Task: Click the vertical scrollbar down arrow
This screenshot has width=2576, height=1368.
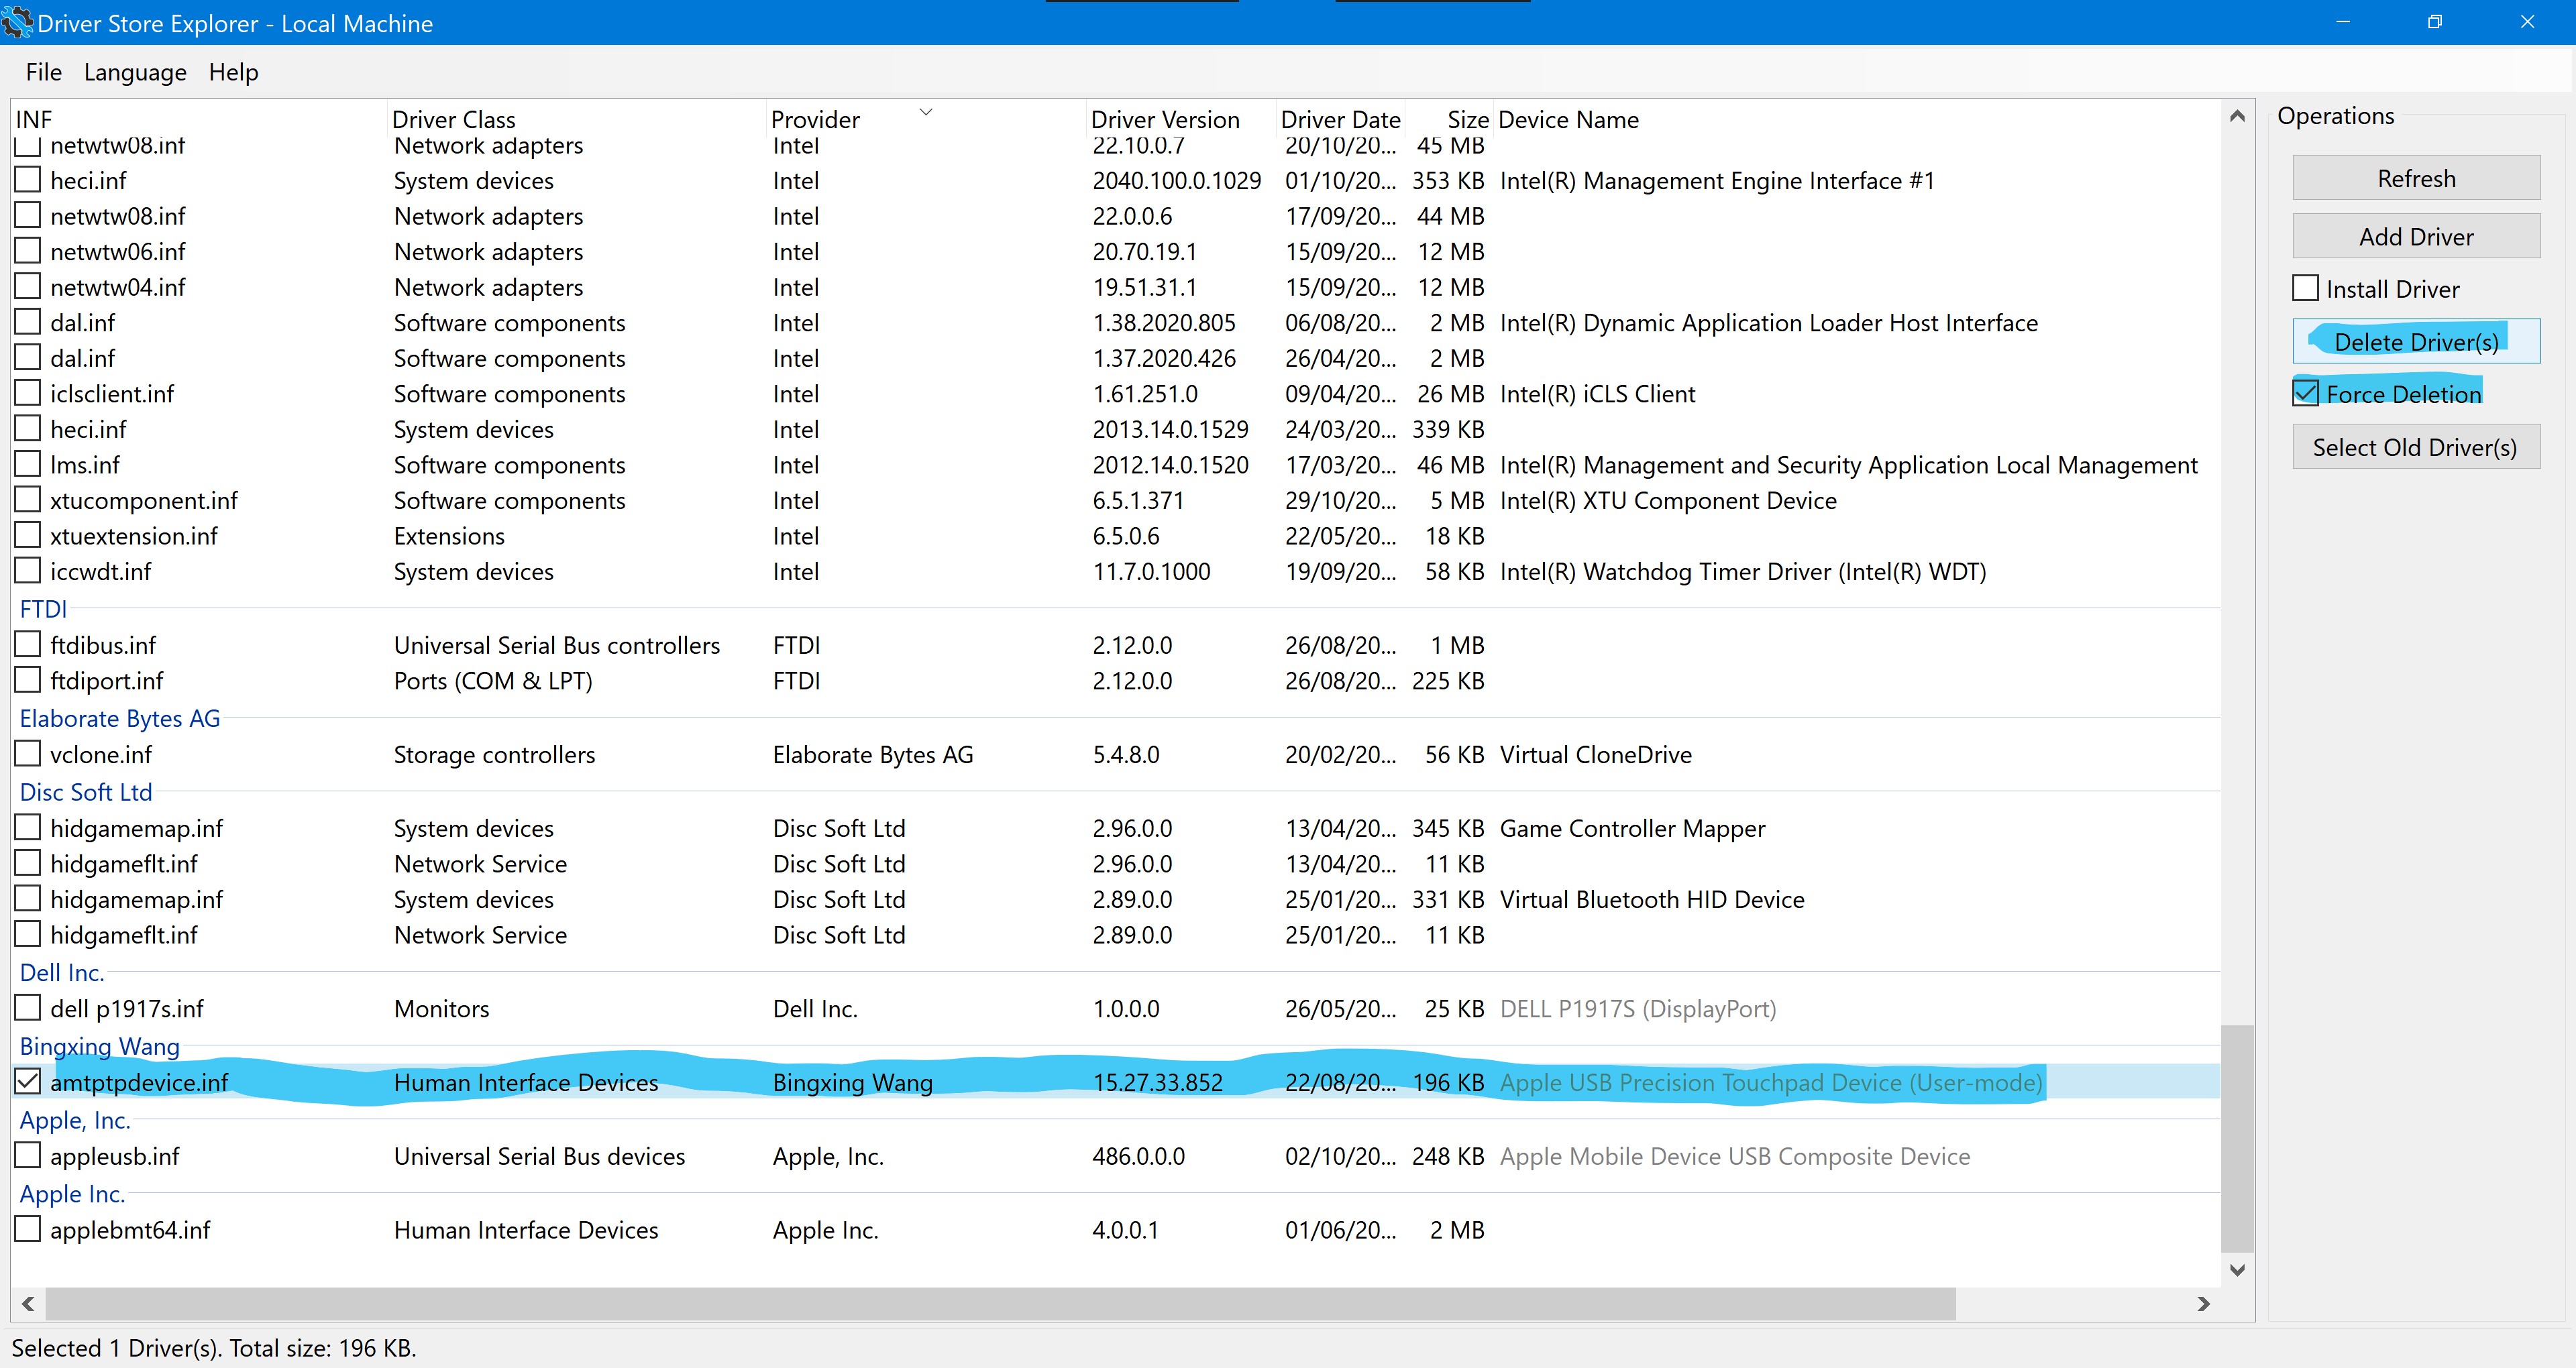Action: click(x=2237, y=1270)
